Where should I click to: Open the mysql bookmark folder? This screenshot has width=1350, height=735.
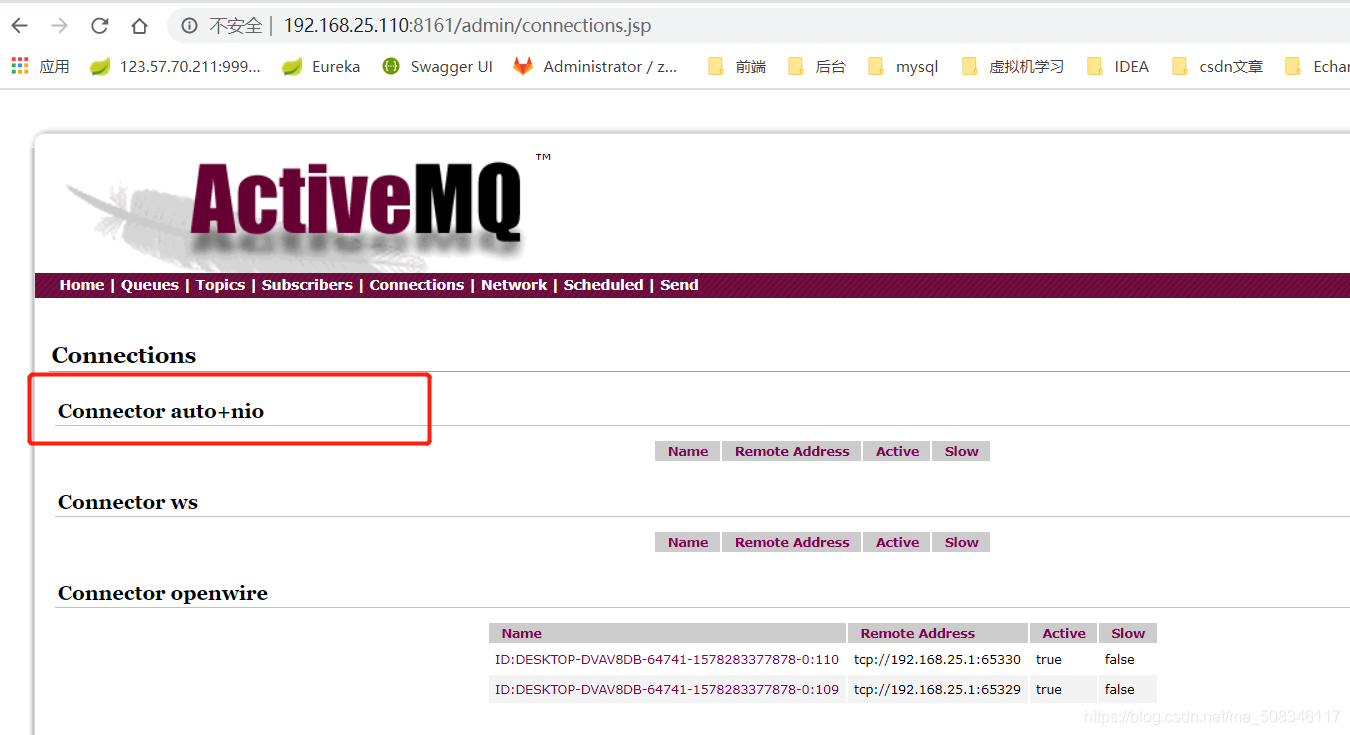pyautogui.click(x=902, y=66)
